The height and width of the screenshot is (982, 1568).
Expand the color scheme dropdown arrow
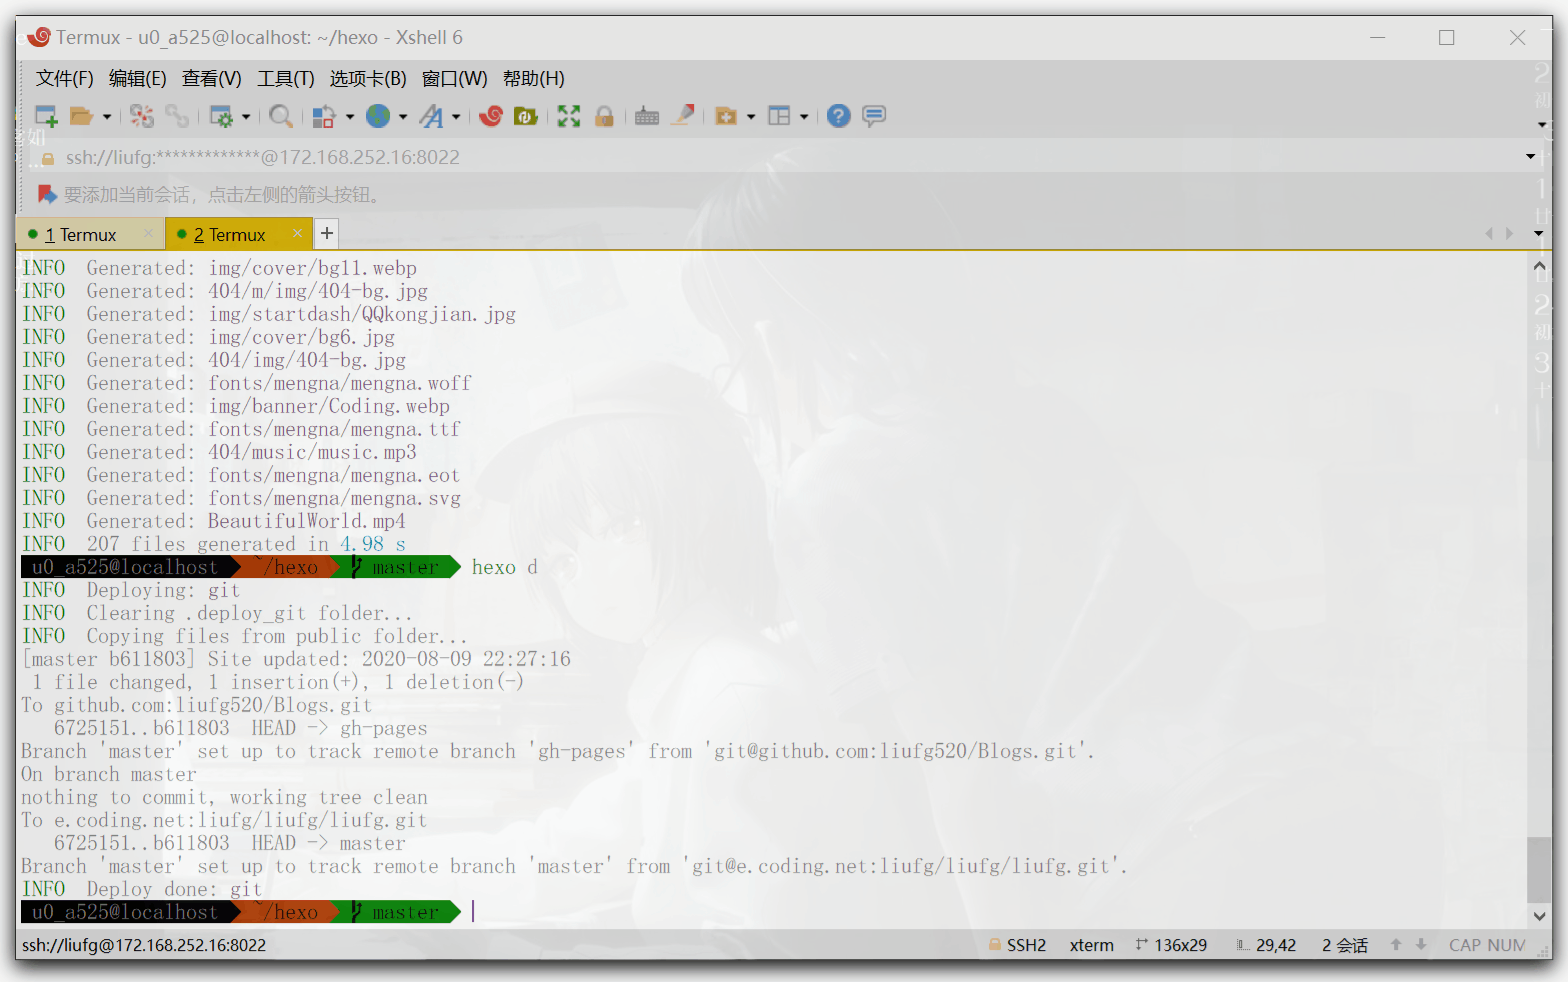tap(349, 117)
